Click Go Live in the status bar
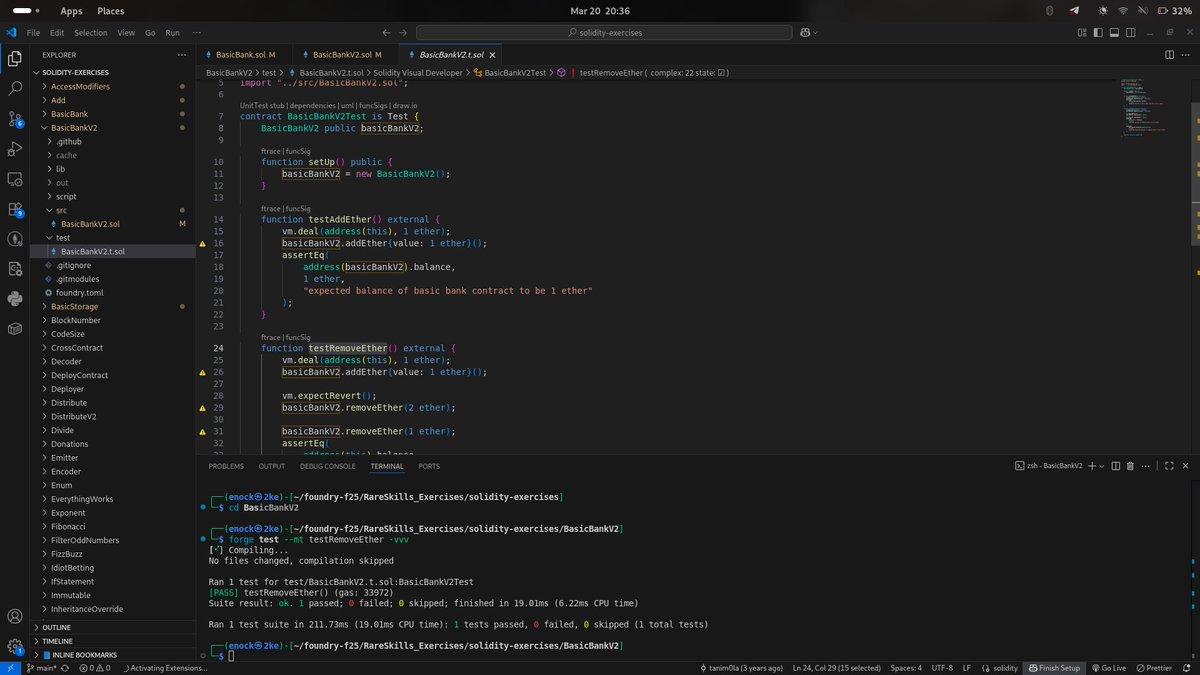 (1108, 667)
